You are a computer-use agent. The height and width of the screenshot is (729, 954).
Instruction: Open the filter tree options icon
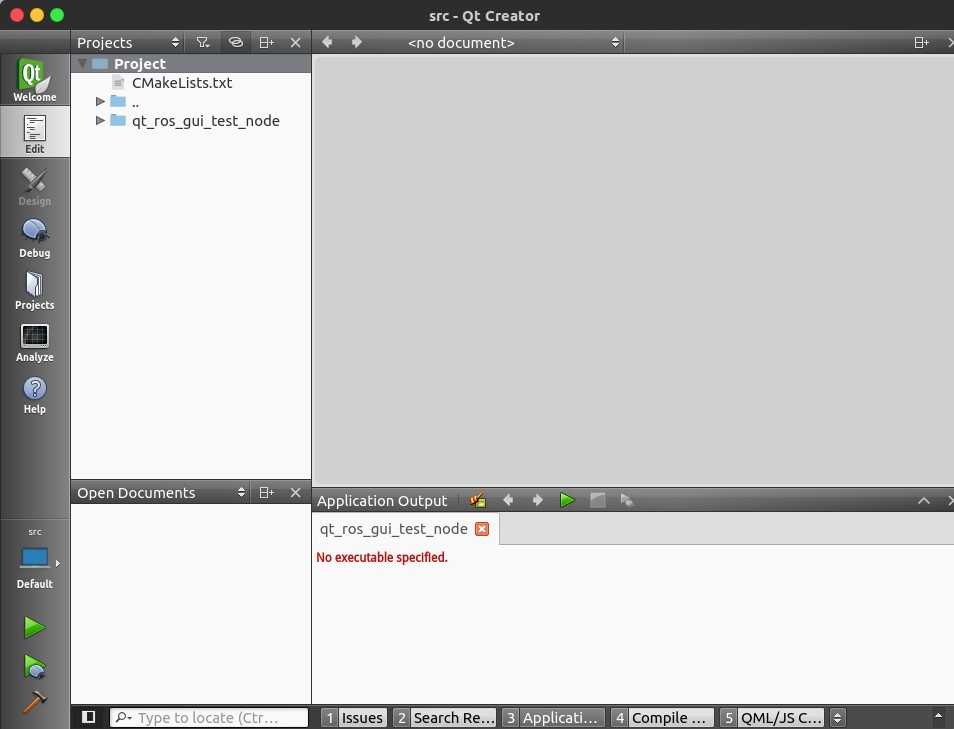click(203, 42)
